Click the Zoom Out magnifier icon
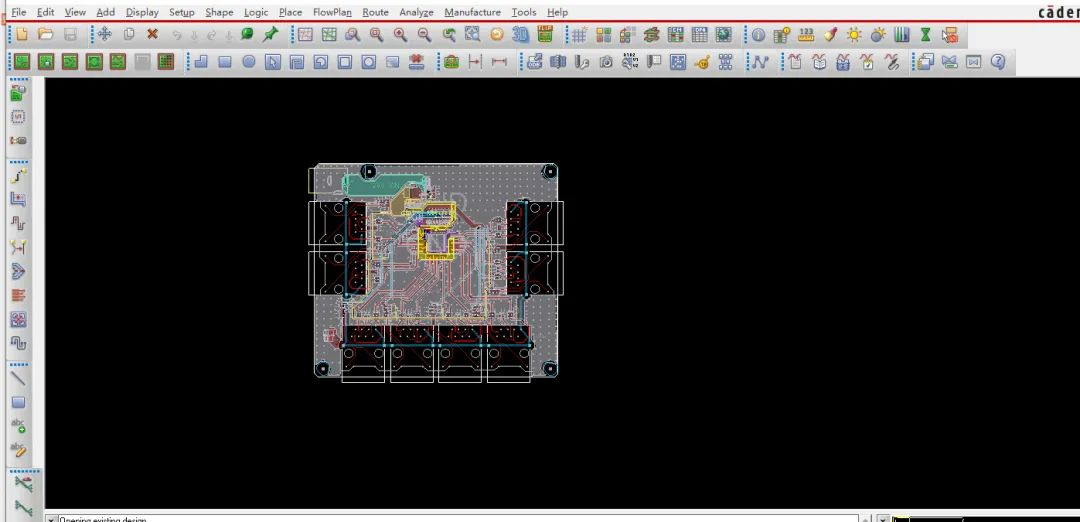 424,34
